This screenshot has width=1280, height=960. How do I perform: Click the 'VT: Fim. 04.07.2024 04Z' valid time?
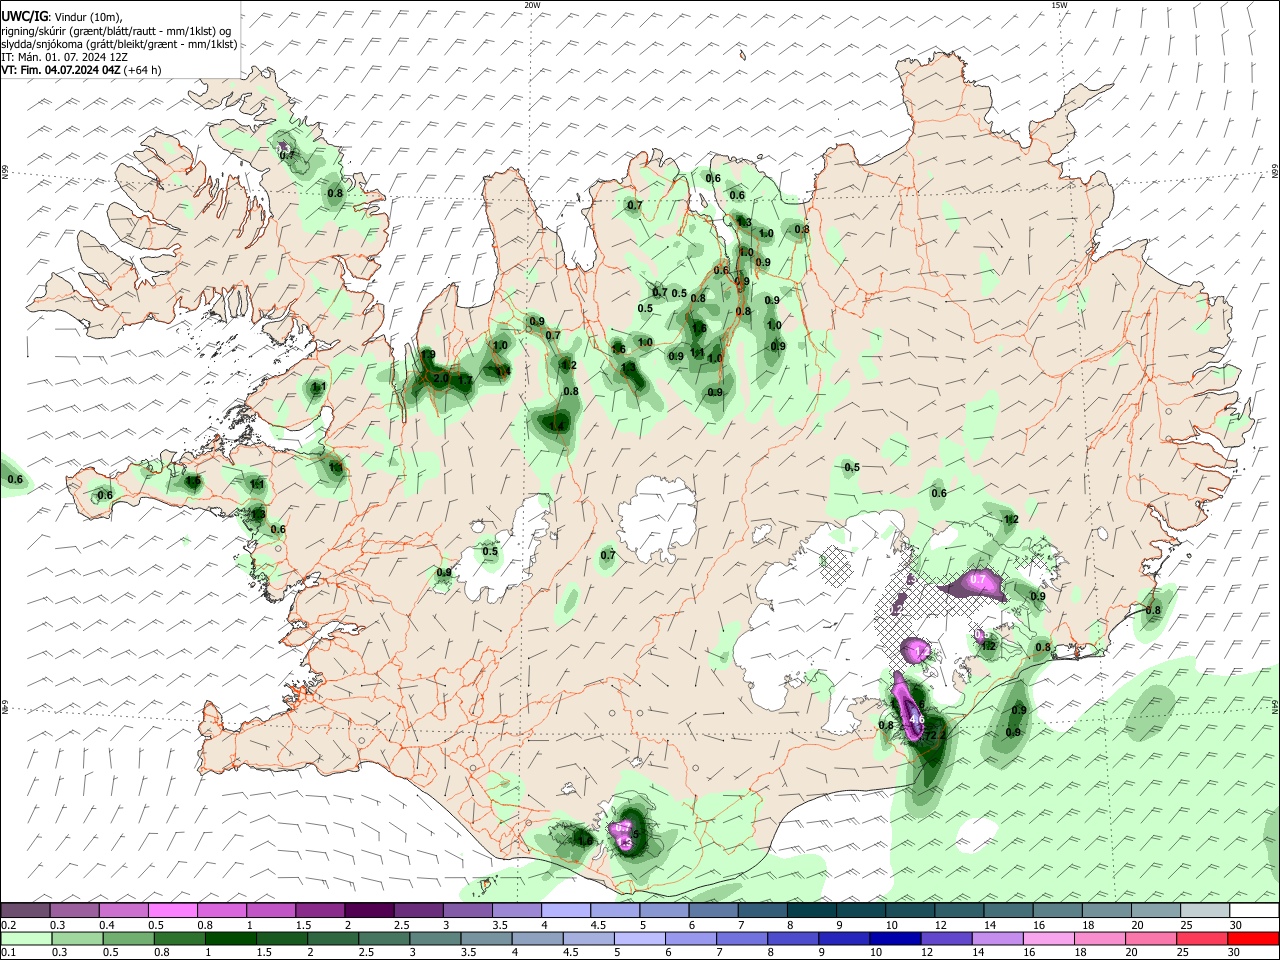61,70
